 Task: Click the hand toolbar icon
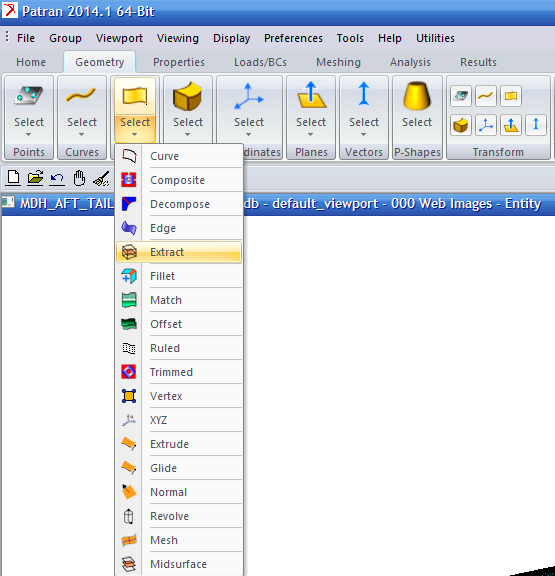coord(79,178)
